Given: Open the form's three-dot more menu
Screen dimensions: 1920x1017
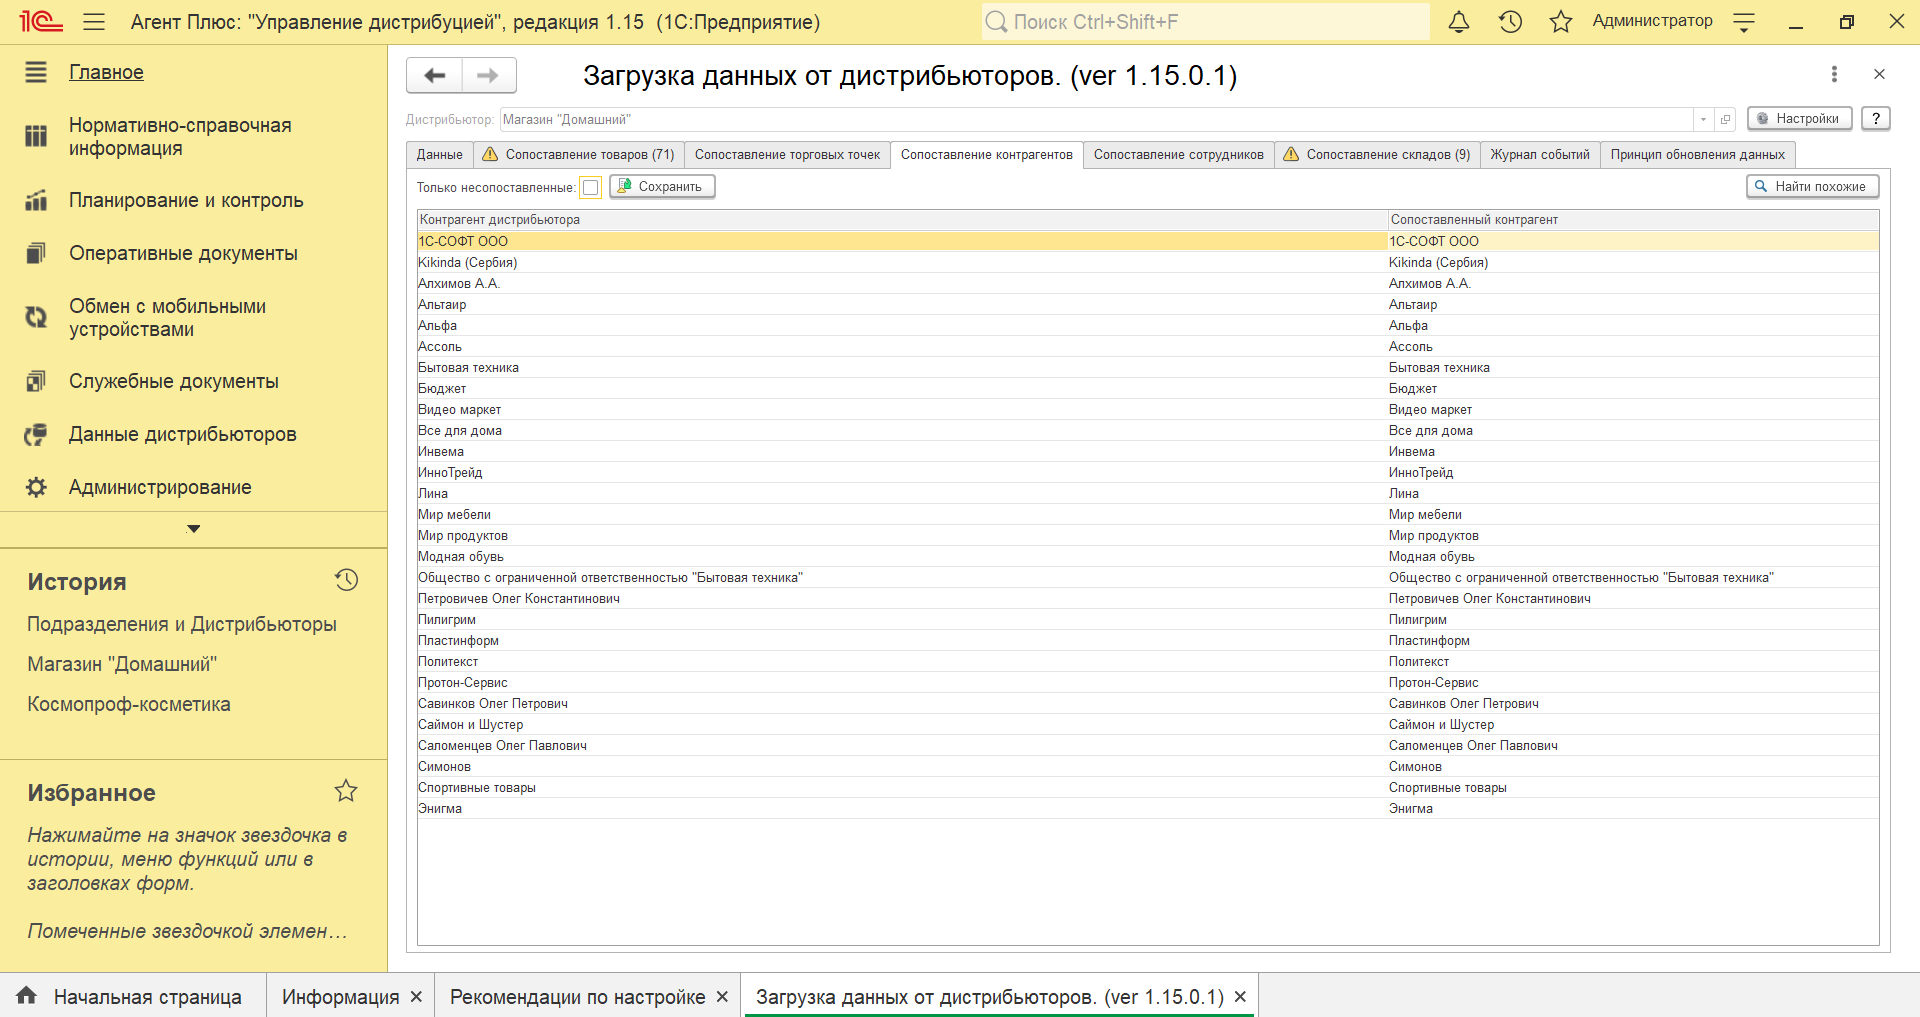Looking at the screenshot, I should coord(1834,74).
